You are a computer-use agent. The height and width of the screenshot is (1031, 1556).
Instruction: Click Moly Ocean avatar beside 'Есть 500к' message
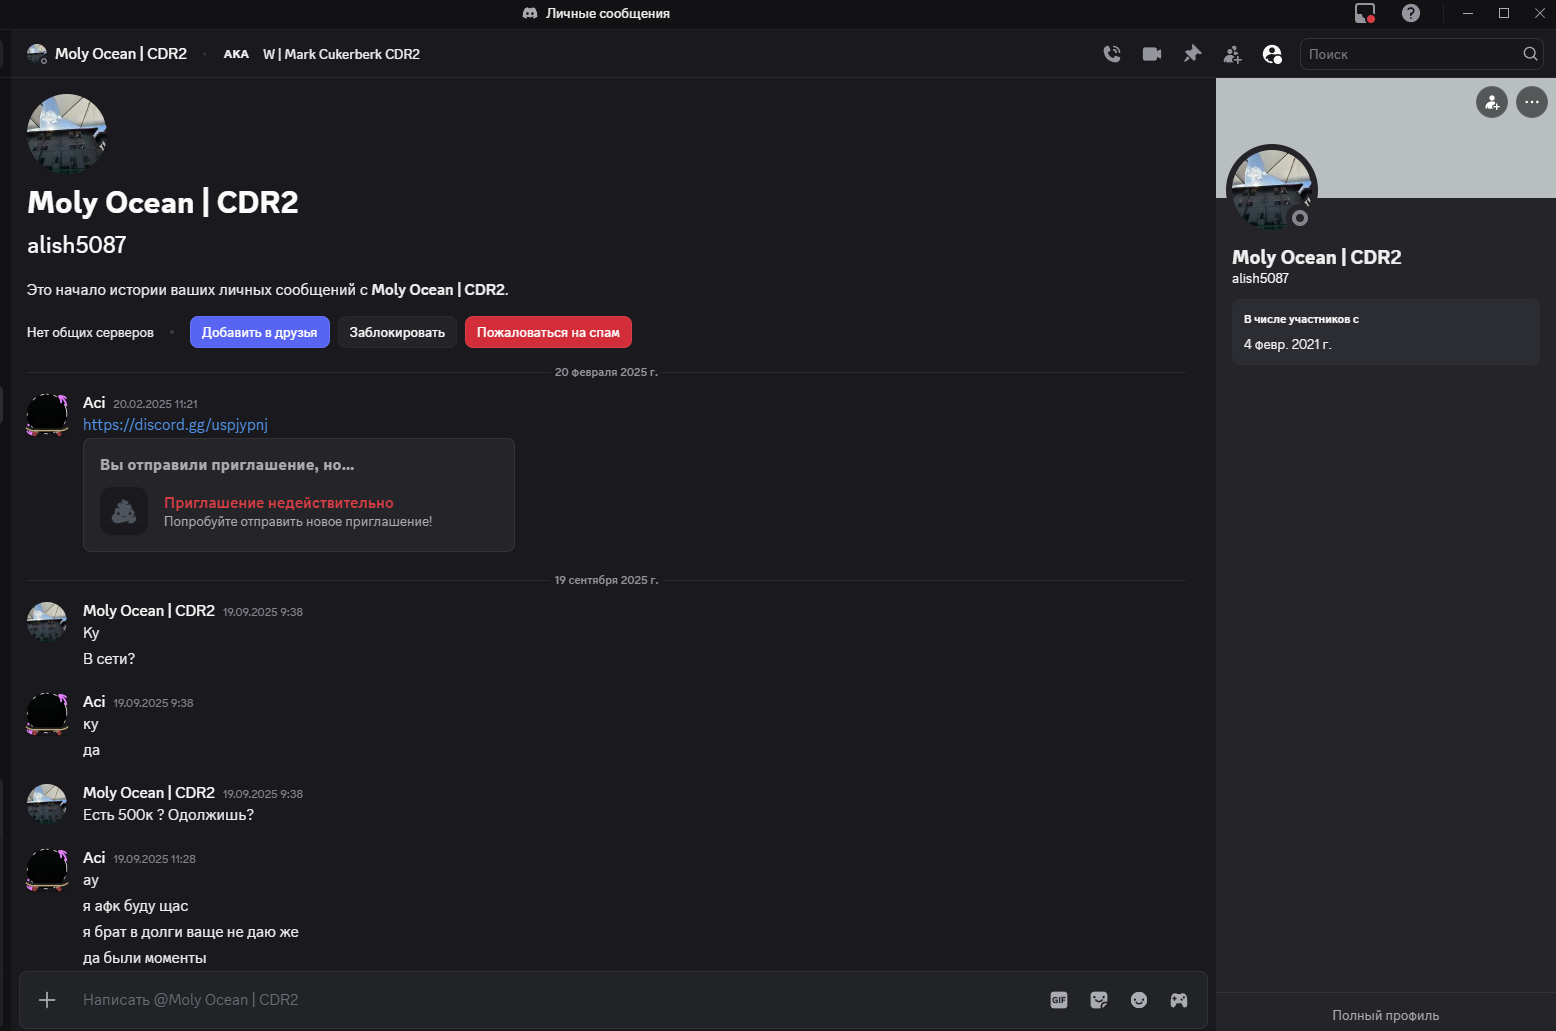[x=47, y=804]
